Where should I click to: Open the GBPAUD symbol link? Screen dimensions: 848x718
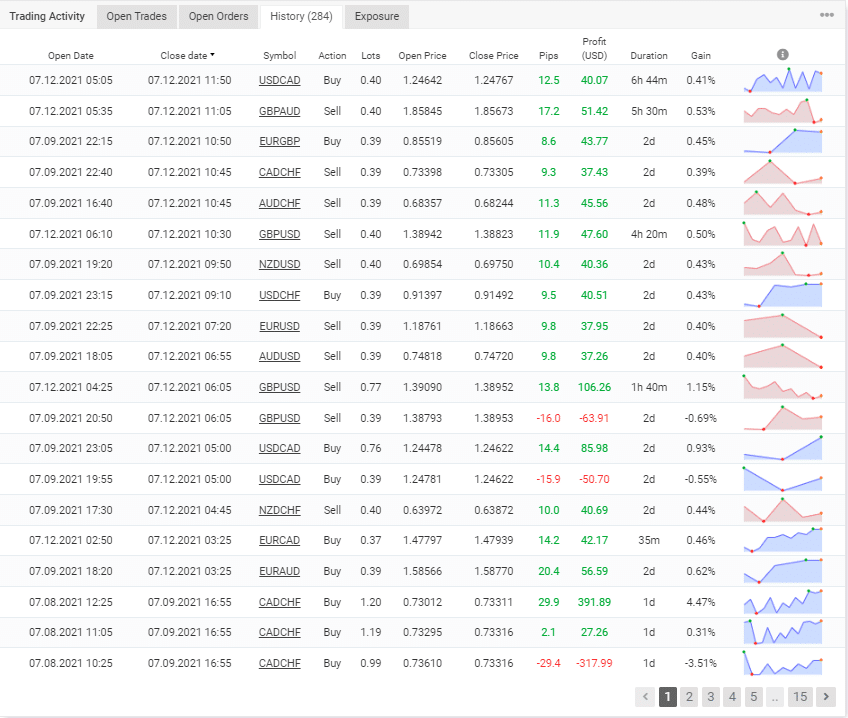pyautogui.click(x=279, y=111)
